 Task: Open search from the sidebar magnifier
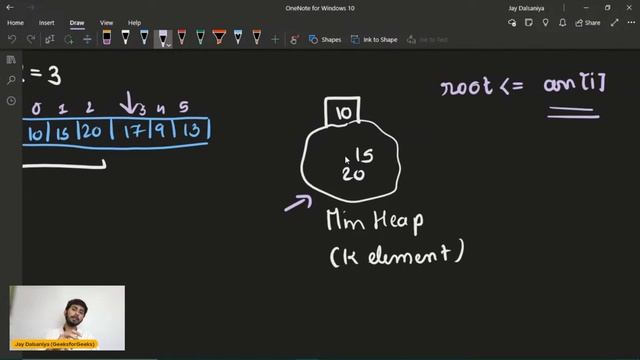11,80
